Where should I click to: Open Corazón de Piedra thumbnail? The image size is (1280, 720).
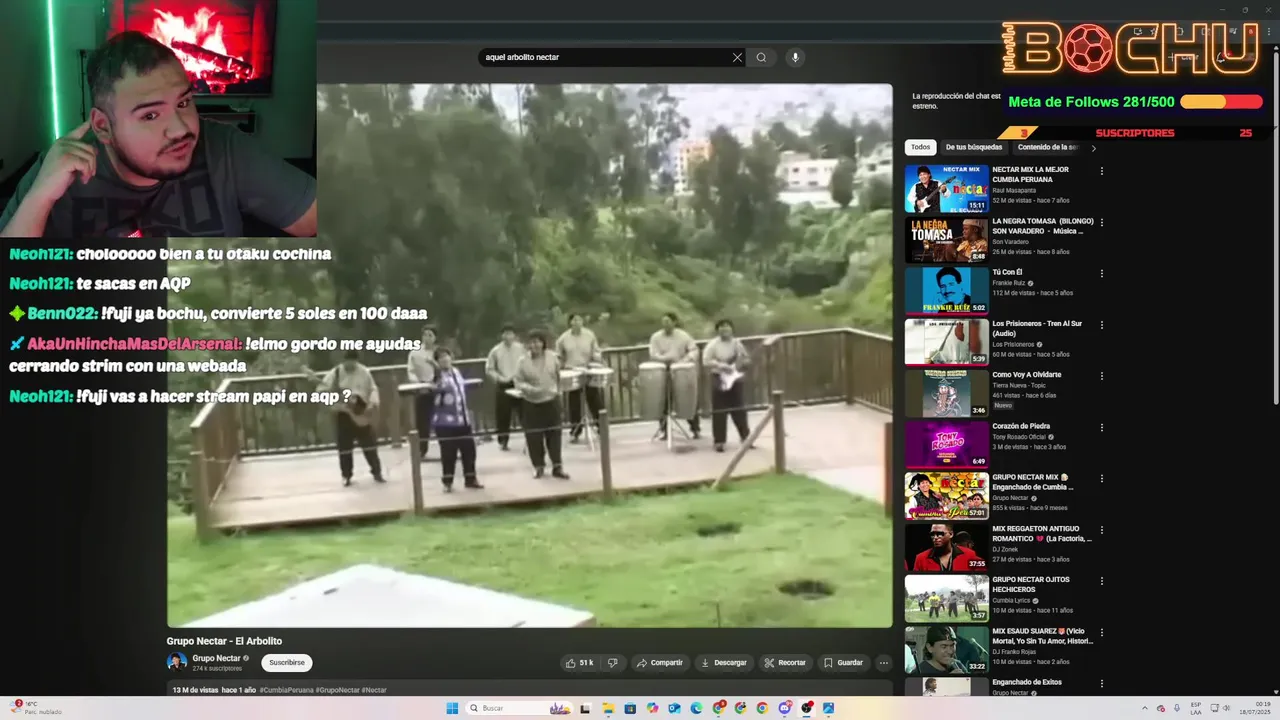tap(946, 444)
